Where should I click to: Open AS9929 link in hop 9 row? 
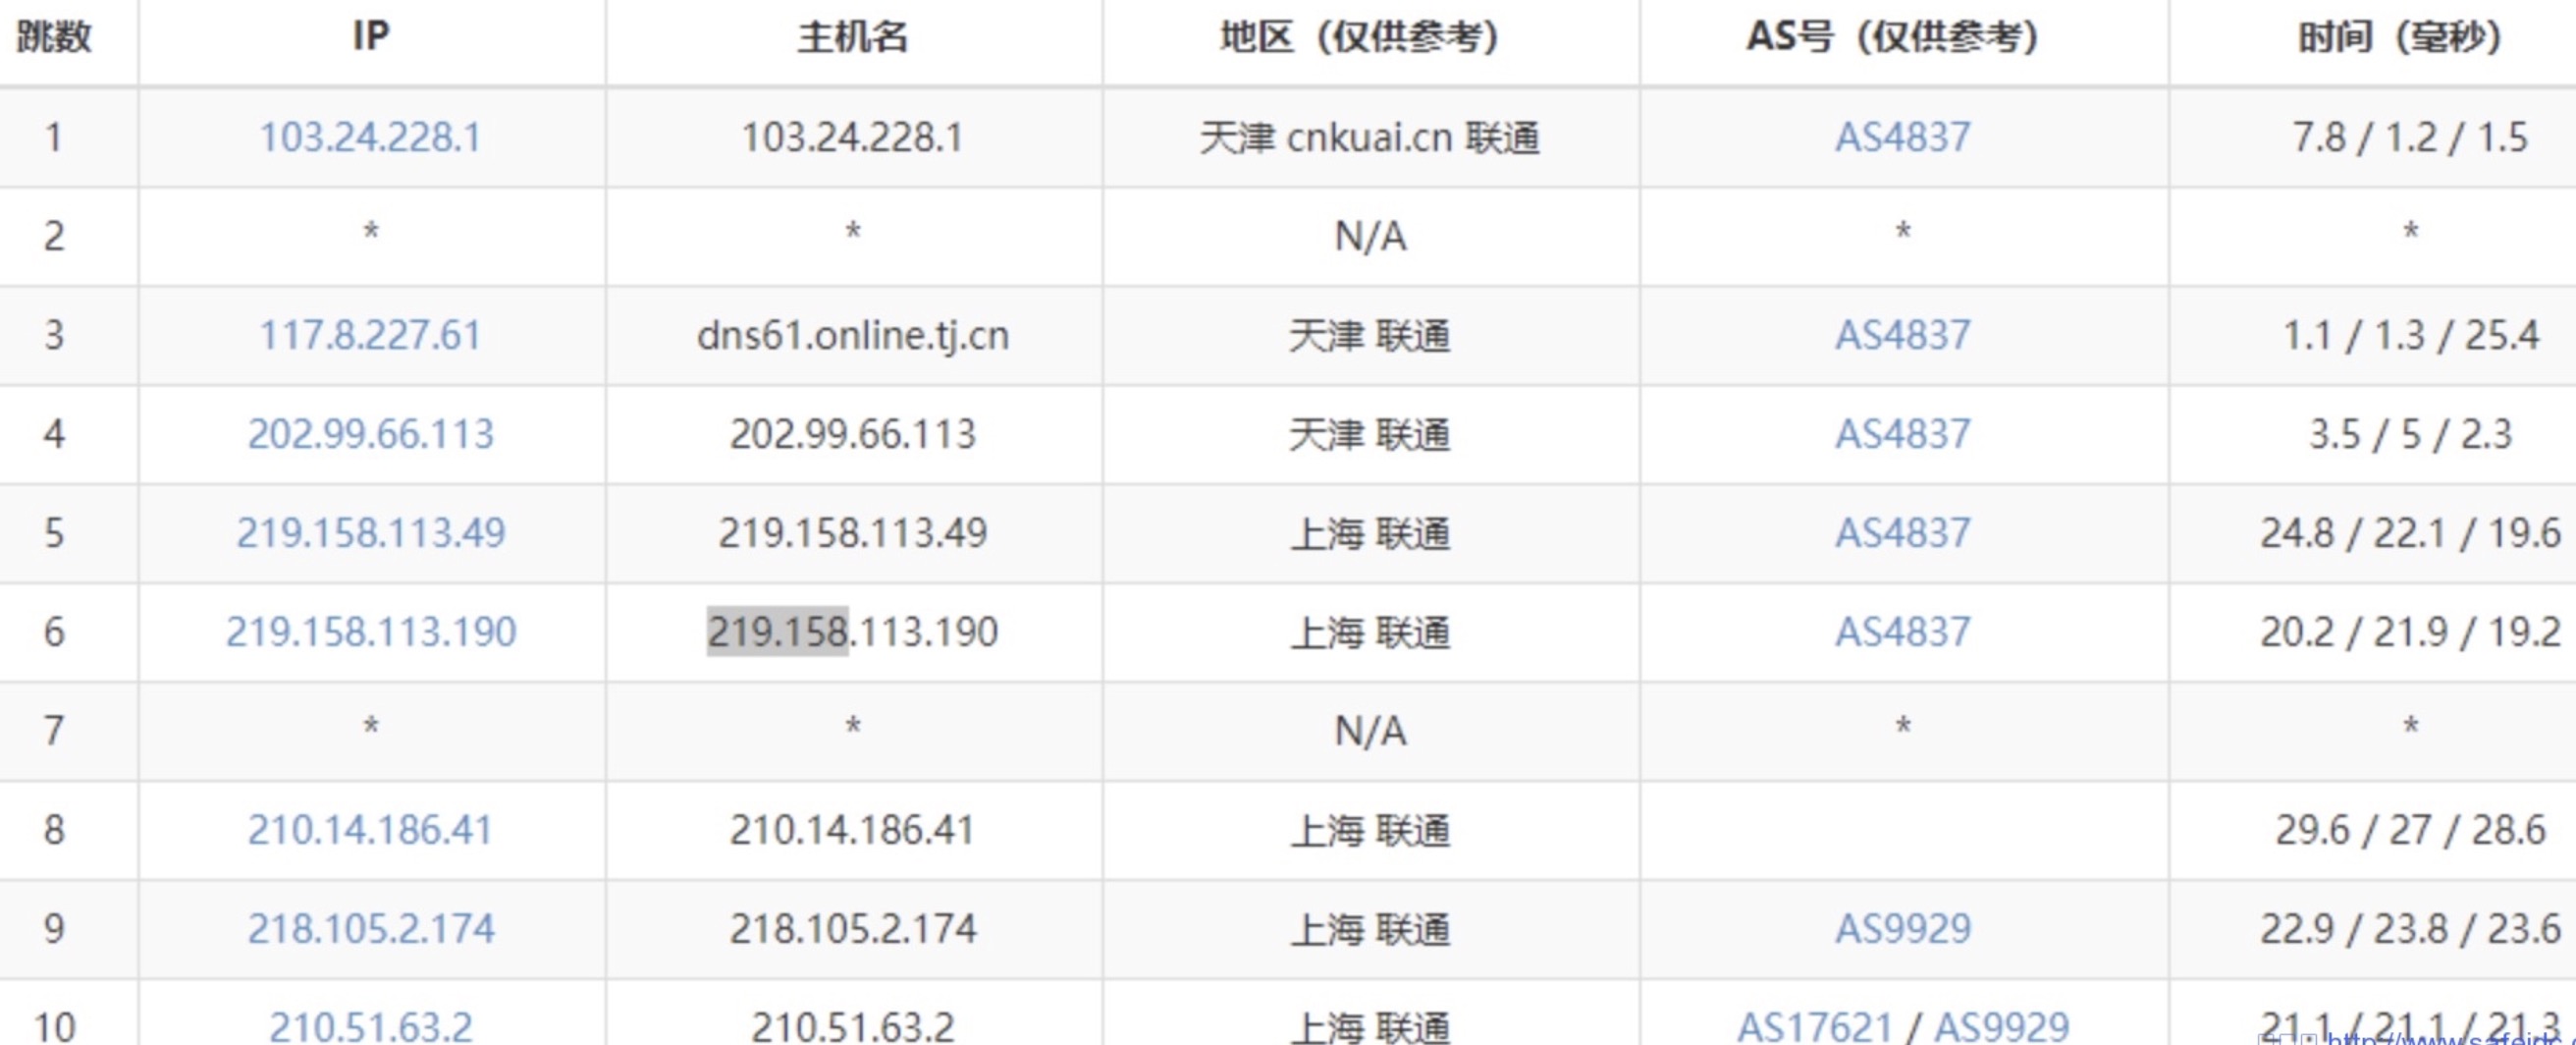[x=1902, y=929]
